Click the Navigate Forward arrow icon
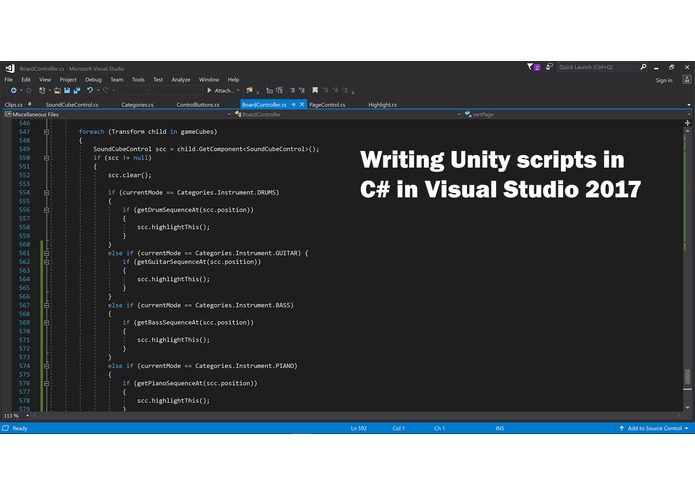The height and width of the screenshot is (494, 695). 29,90
